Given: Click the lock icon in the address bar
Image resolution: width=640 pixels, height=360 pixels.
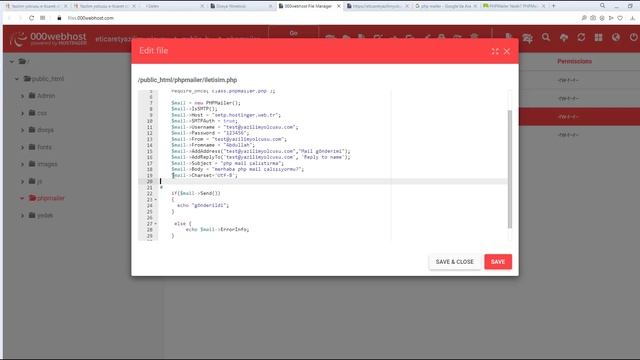Looking at the screenshot, I should tap(59, 18).
